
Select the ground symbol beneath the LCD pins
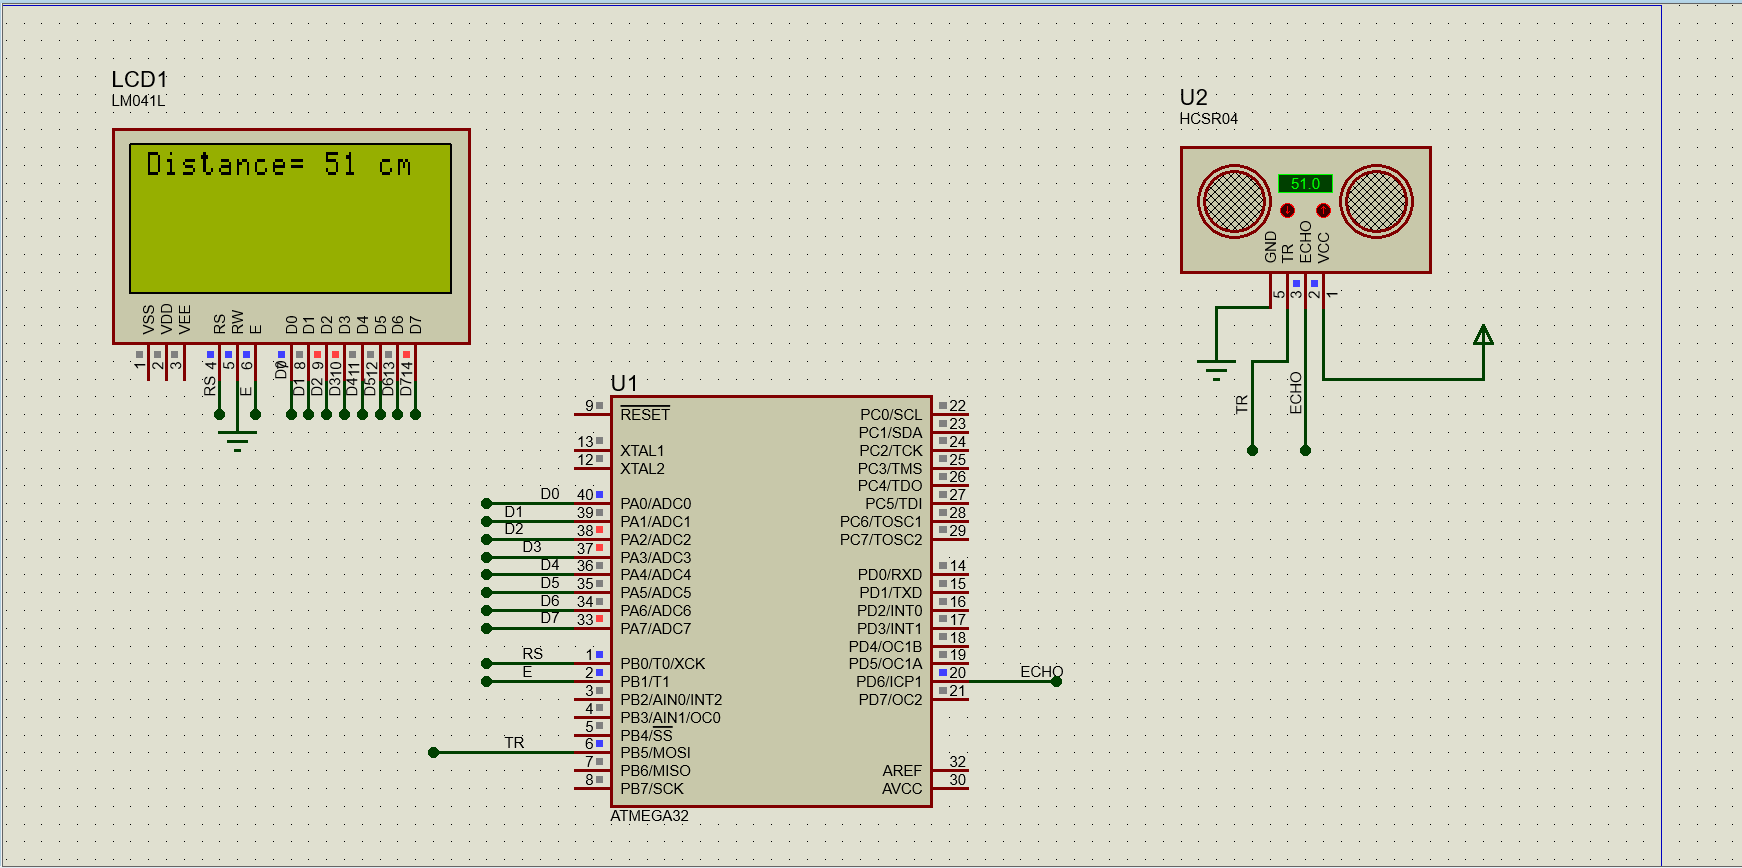[237, 441]
